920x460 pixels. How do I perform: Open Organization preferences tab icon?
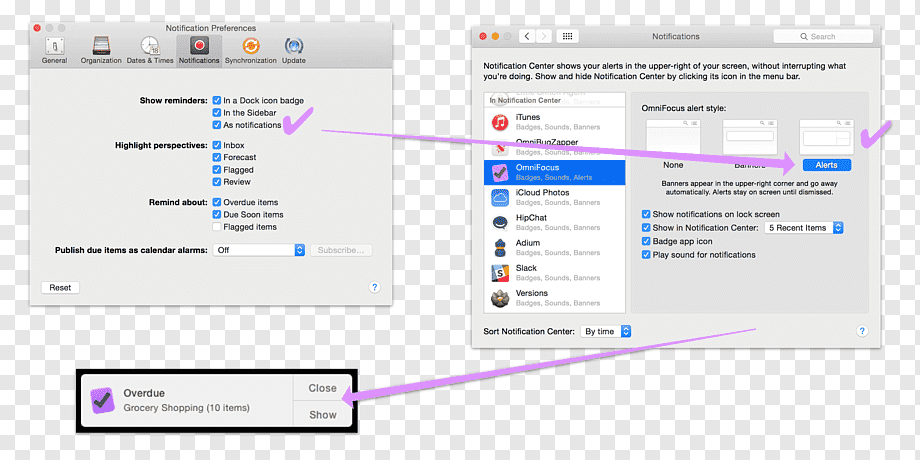(101, 46)
